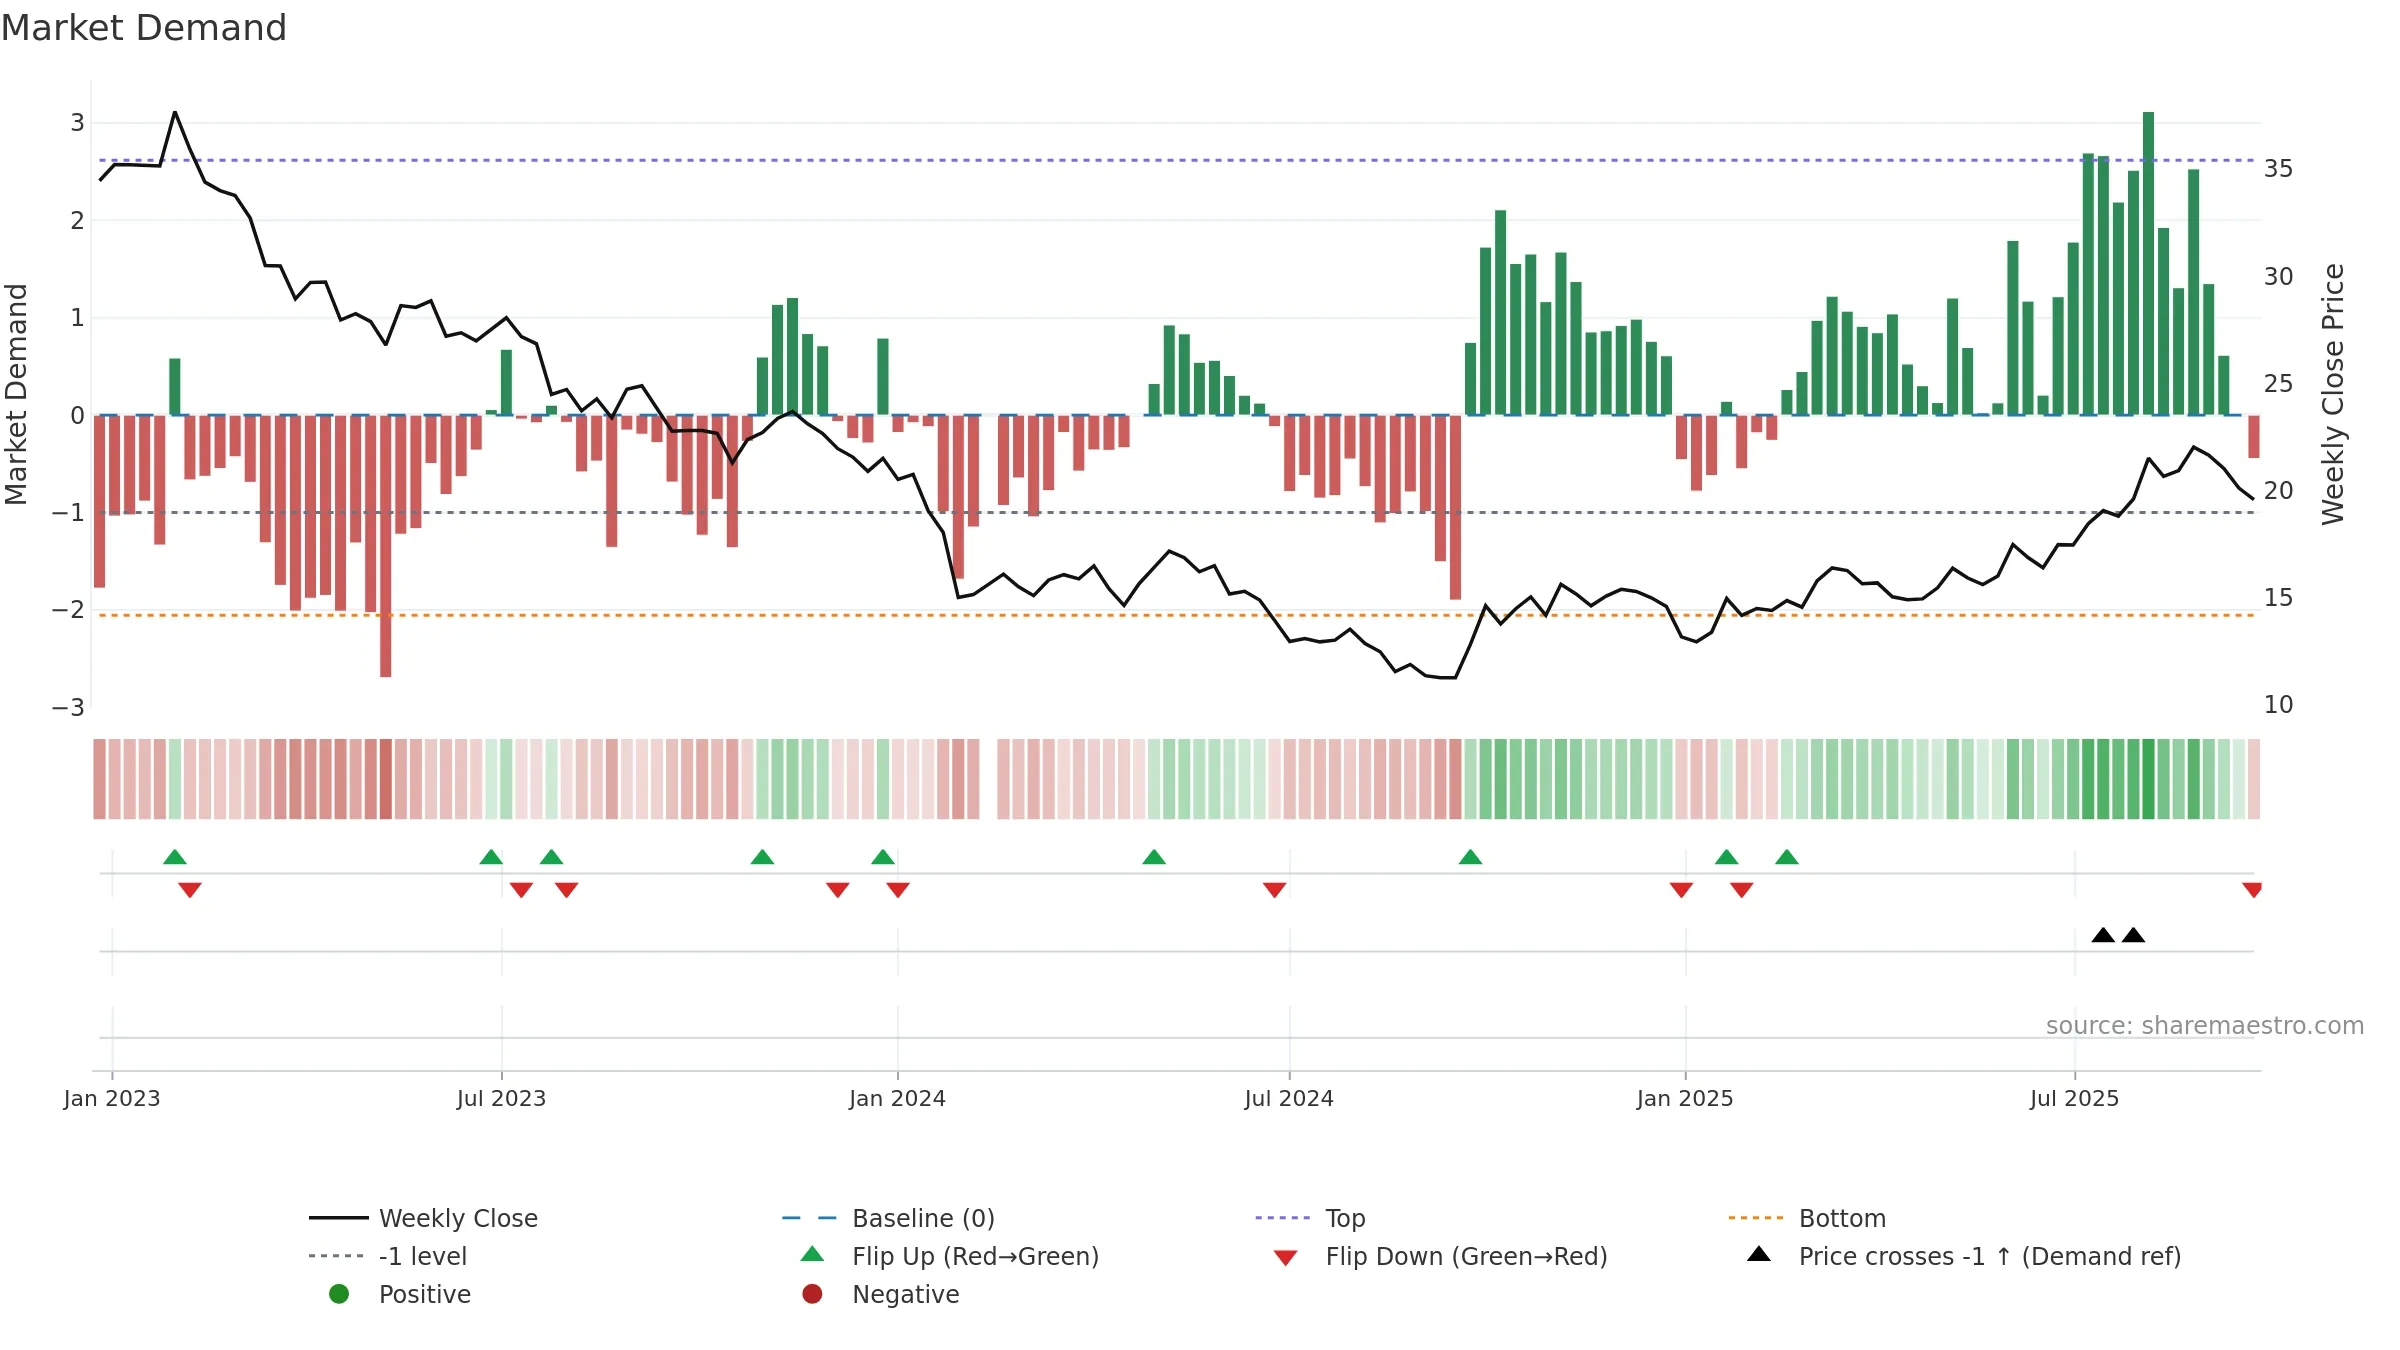
Task: Click the Jan 2023 x-axis label
Action: point(112,1098)
